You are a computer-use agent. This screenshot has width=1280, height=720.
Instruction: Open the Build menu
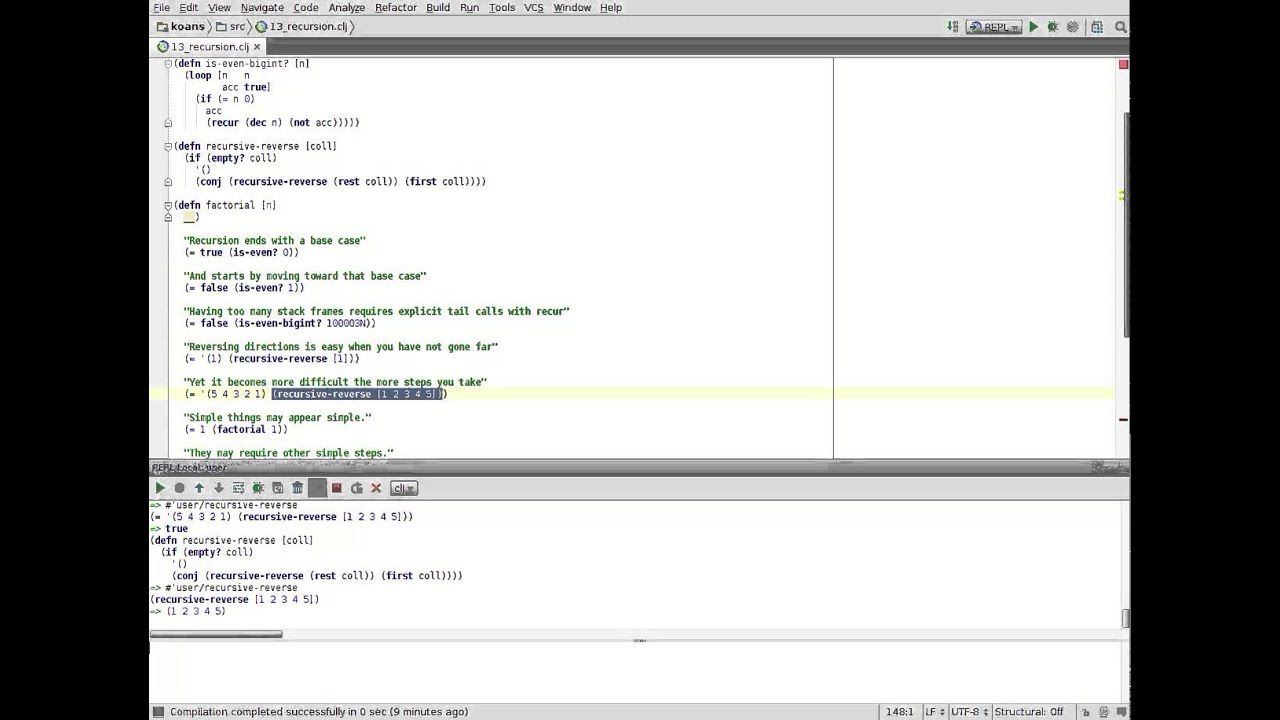(438, 7)
